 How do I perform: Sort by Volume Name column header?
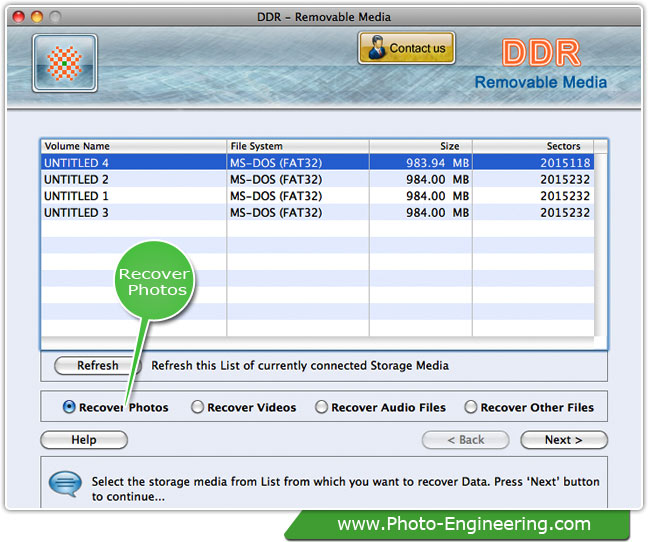133,146
